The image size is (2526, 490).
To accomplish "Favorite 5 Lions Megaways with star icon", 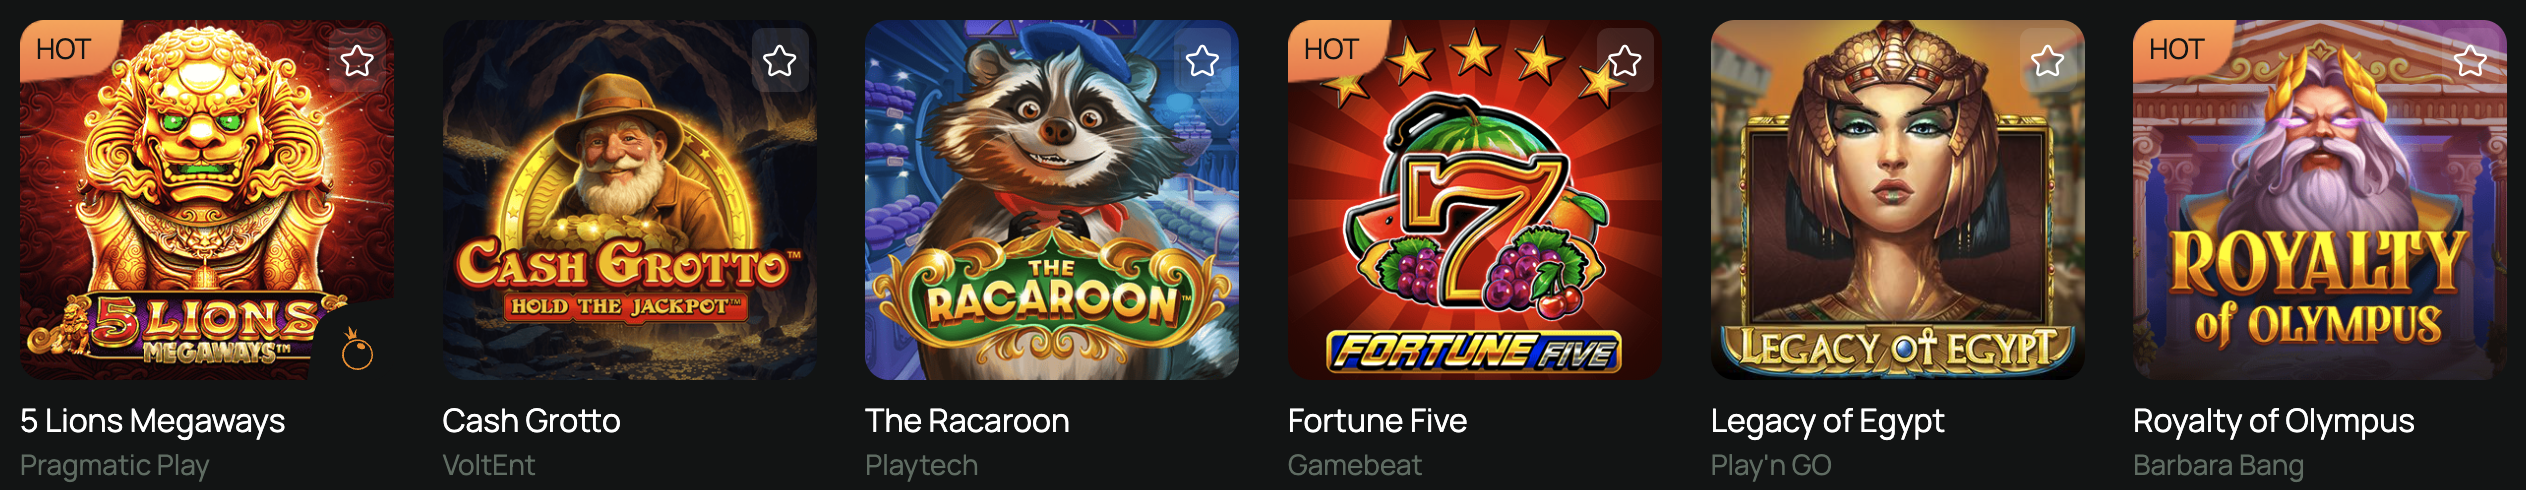I will [357, 61].
